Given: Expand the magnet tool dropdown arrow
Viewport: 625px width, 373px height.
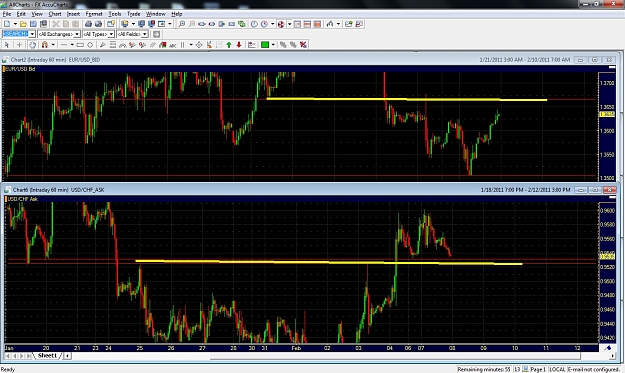Looking at the screenshot, I should click(x=53, y=45).
